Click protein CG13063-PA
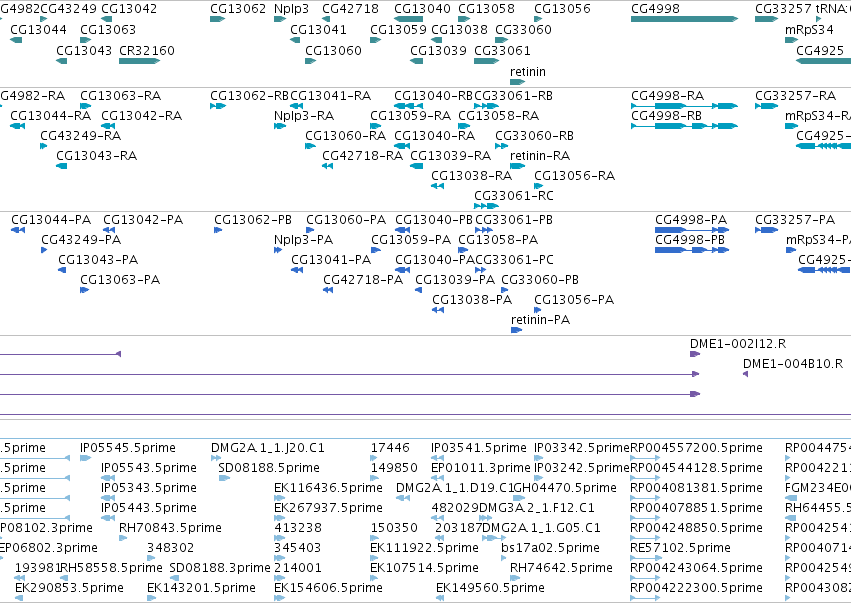The height and width of the screenshot is (603, 851). (x=120, y=280)
